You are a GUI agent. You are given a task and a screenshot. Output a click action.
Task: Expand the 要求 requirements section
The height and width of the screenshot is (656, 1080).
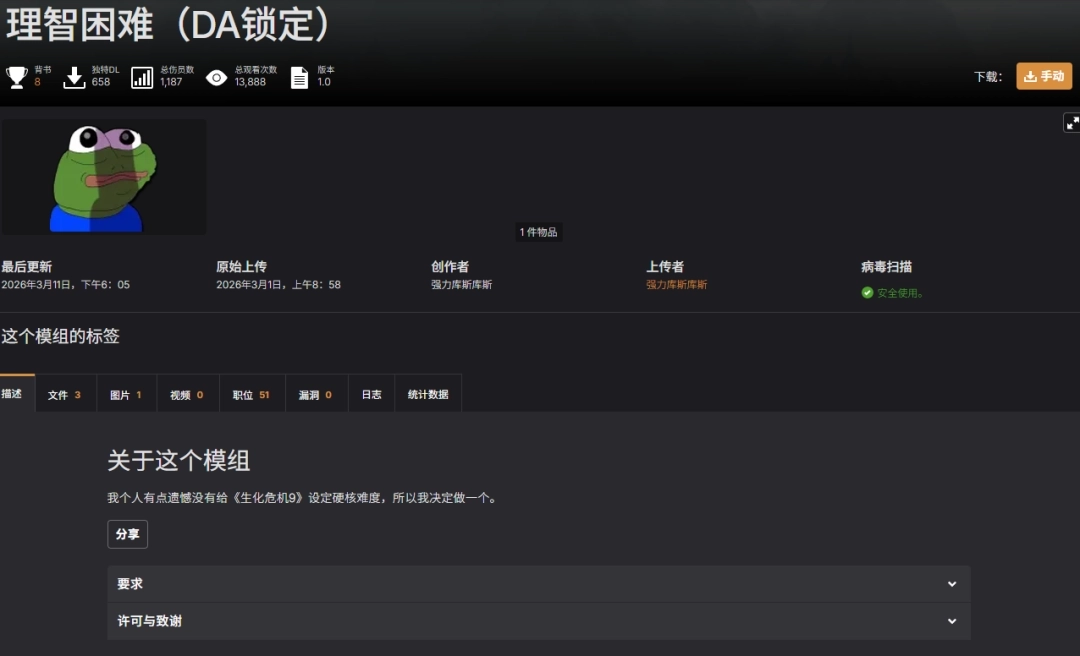click(x=538, y=584)
